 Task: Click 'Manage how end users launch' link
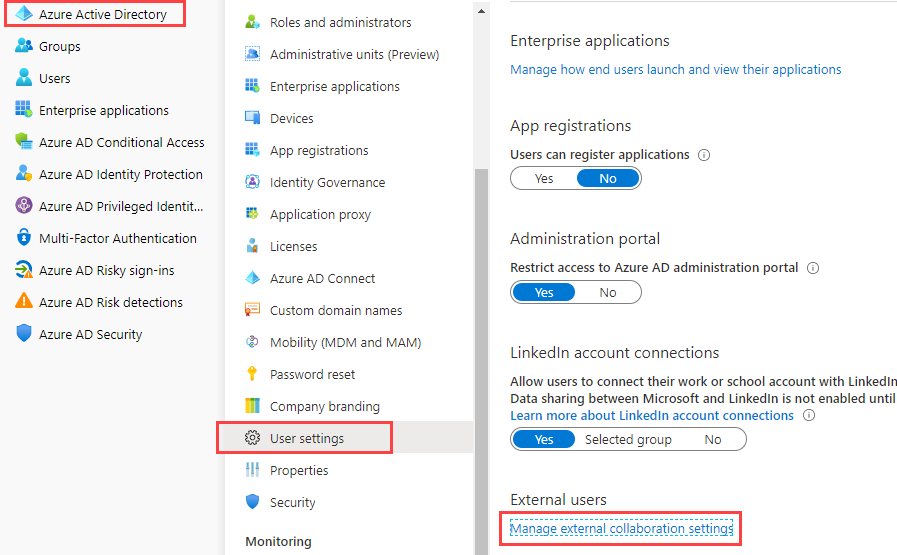click(x=675, y=69)
